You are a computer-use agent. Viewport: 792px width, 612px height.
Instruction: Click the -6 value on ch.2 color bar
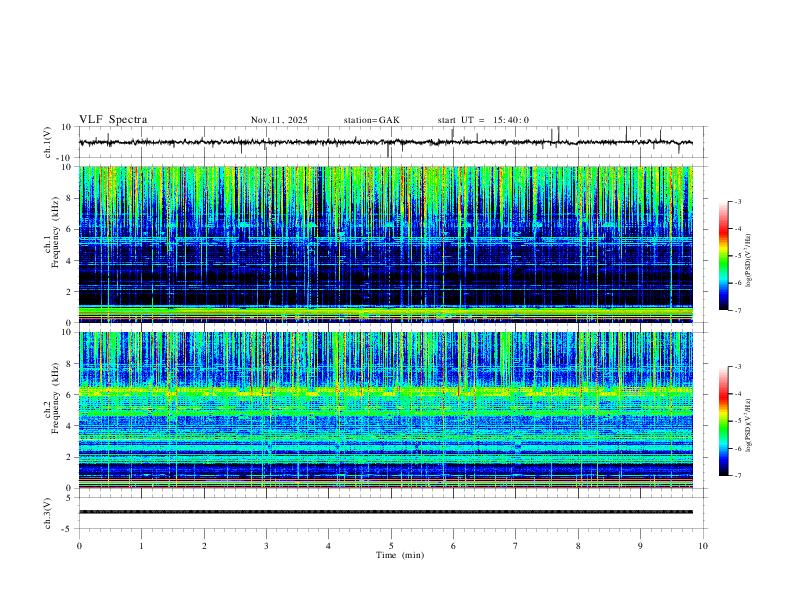[x=738, y=448]
